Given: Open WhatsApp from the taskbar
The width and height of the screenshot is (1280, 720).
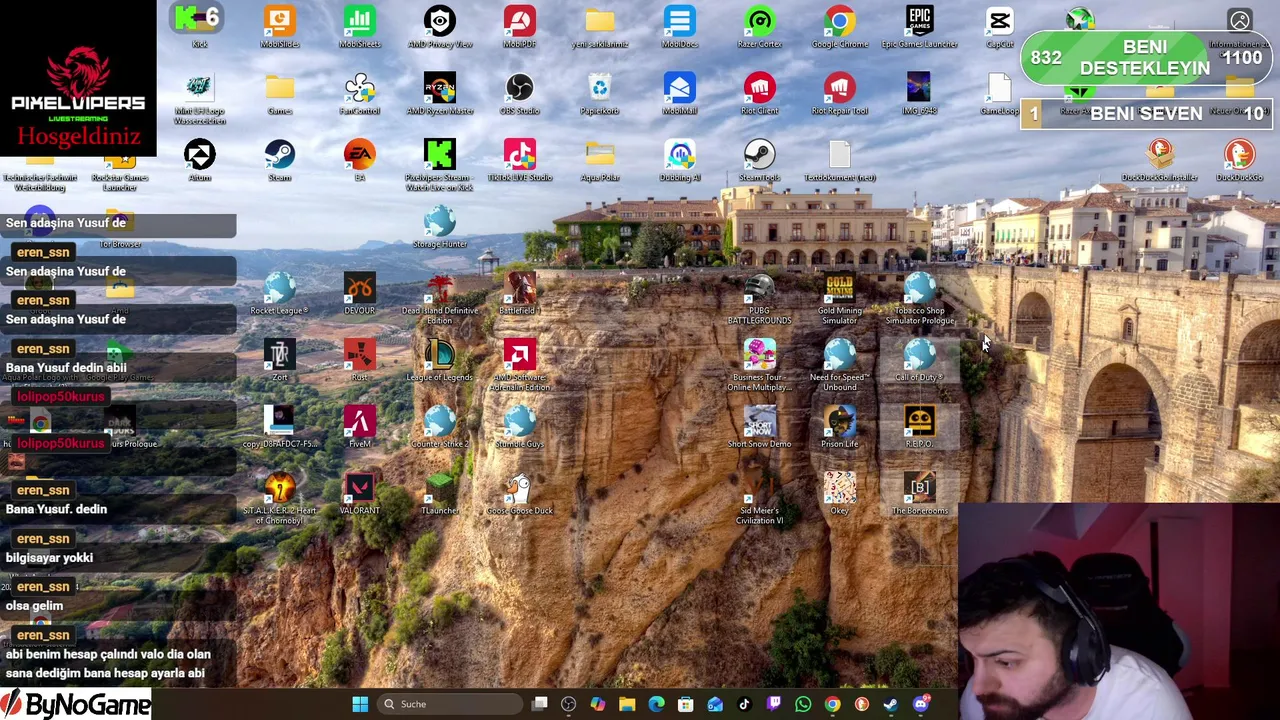Looking at the screenshot, I should point(803,704).
